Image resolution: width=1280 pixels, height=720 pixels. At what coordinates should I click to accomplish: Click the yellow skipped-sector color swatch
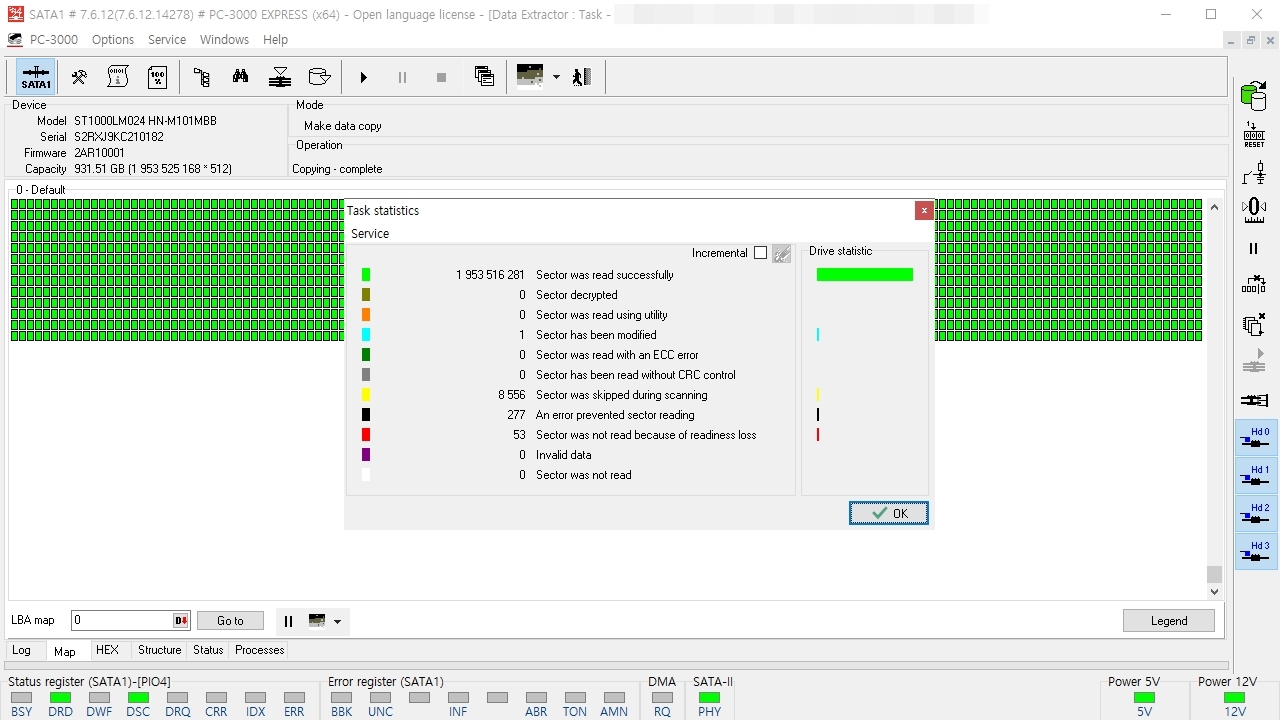coord(366,395)
